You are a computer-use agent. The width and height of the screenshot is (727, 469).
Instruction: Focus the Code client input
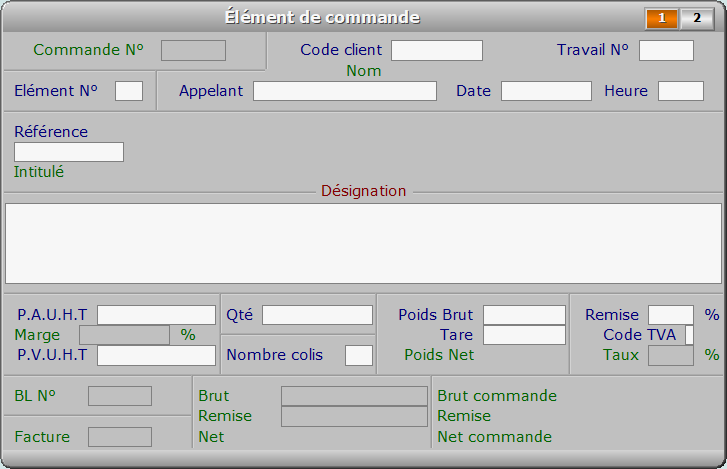[437, 51]
